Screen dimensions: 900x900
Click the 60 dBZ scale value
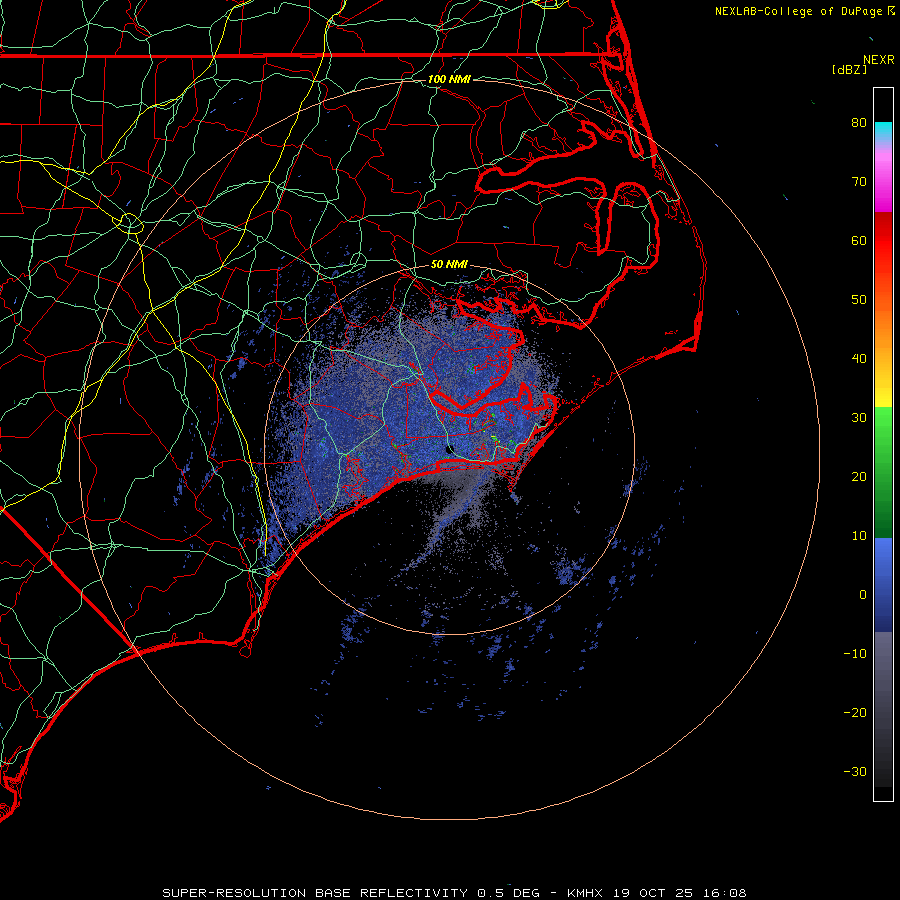pos(859,240)
